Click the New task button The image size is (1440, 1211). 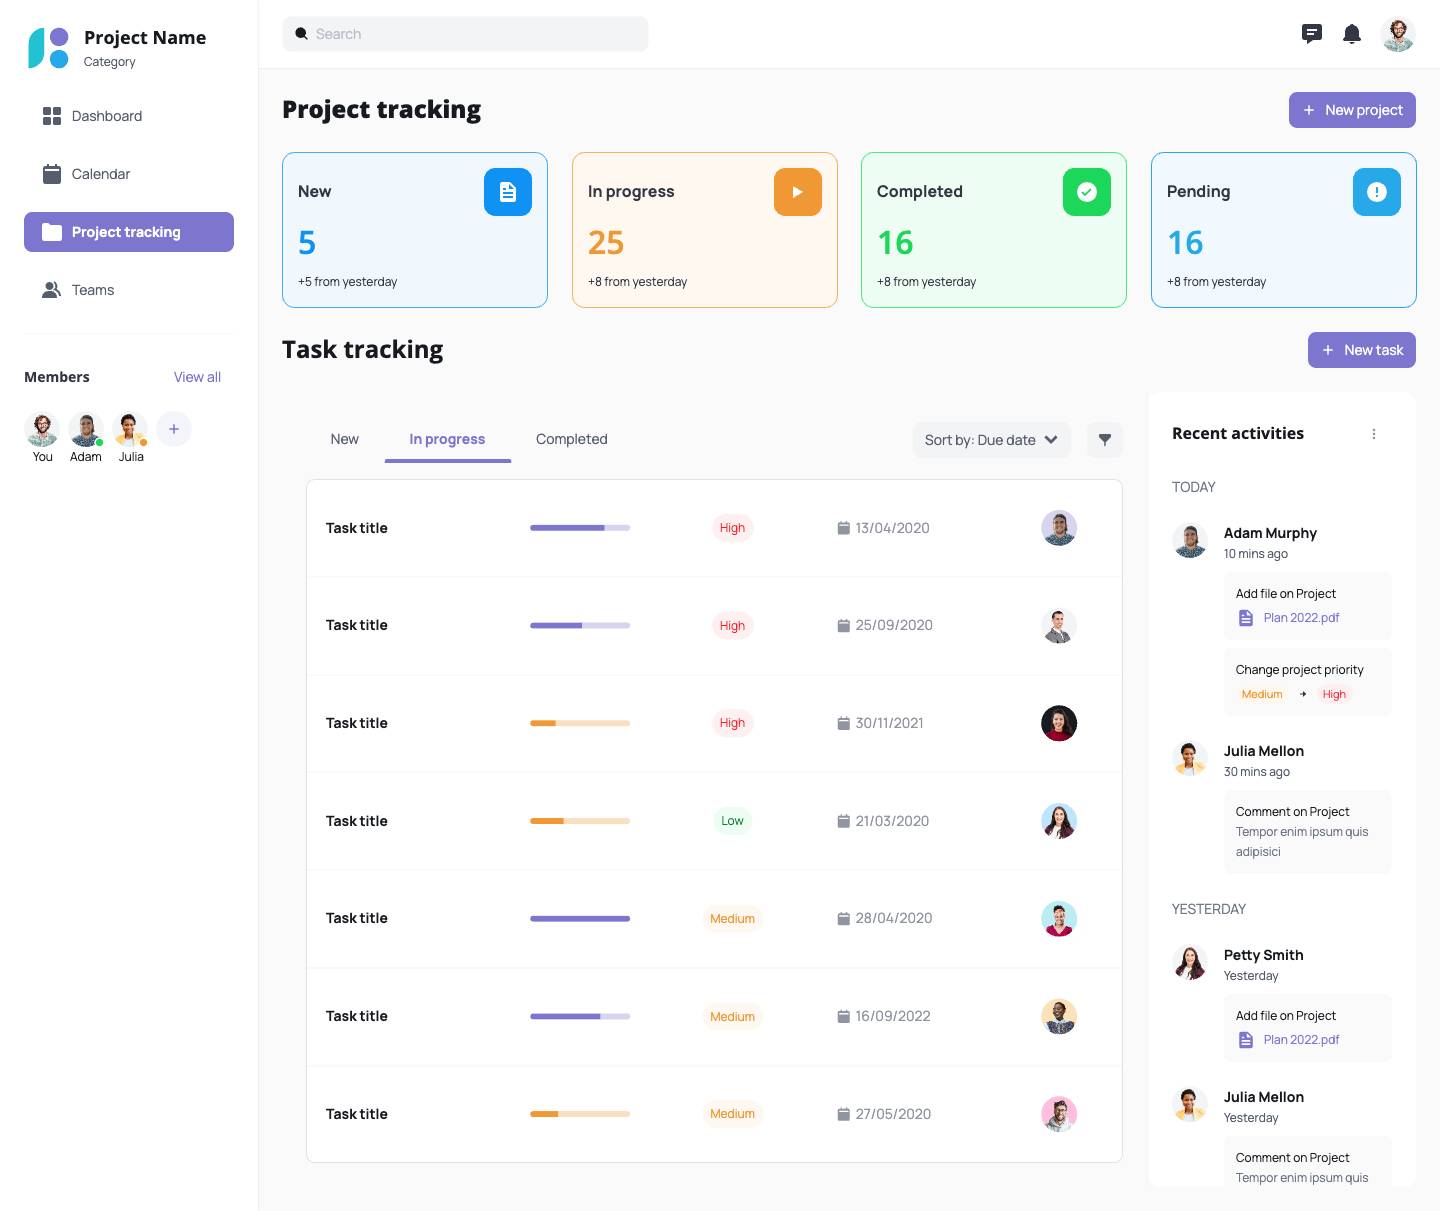tap(1361, 350)
